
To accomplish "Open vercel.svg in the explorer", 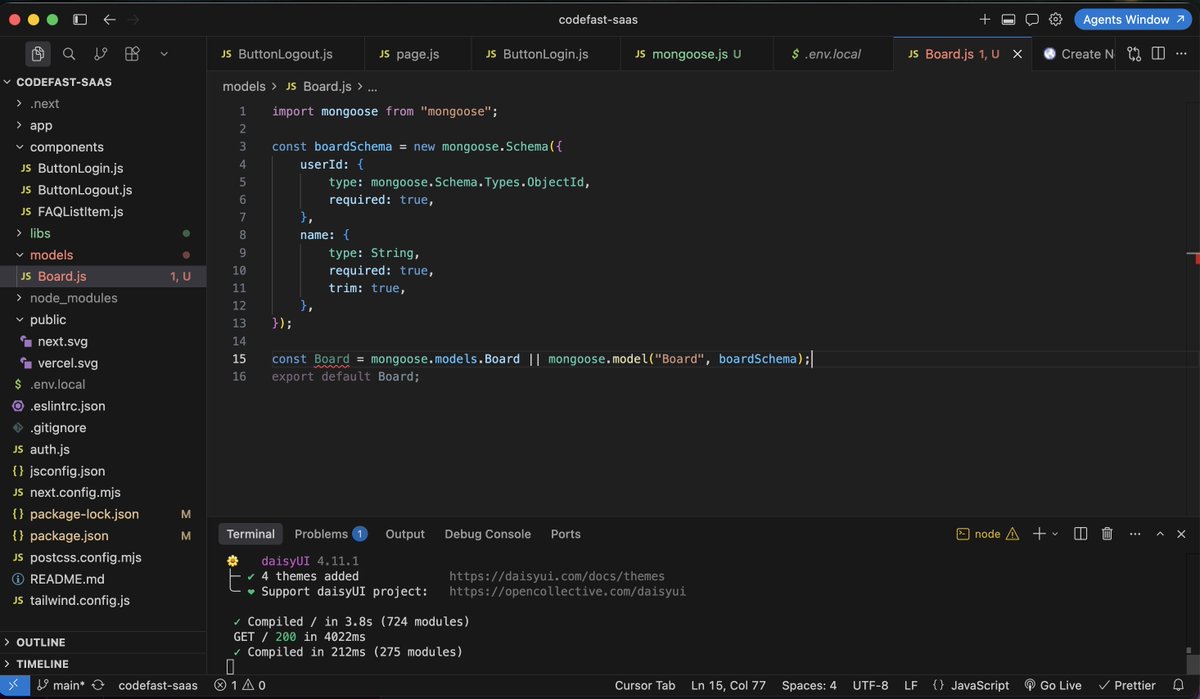I will click(103, 363).
